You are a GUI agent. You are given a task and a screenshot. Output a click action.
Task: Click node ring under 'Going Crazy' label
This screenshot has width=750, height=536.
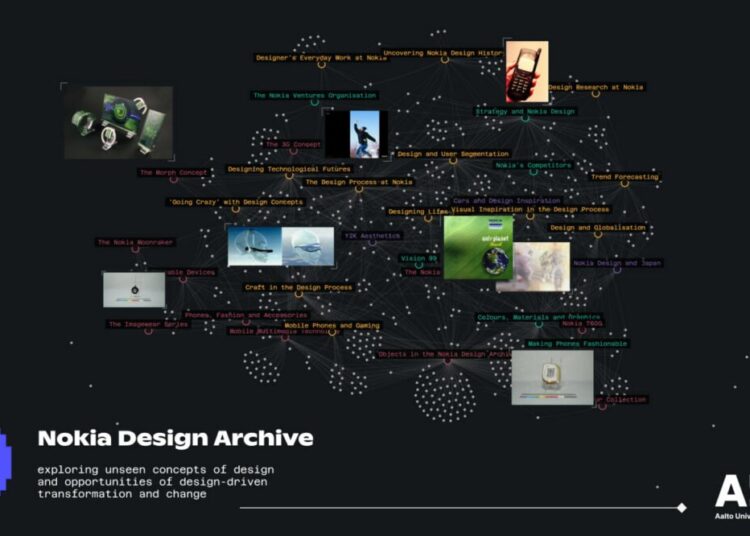[x=236, y=209]
